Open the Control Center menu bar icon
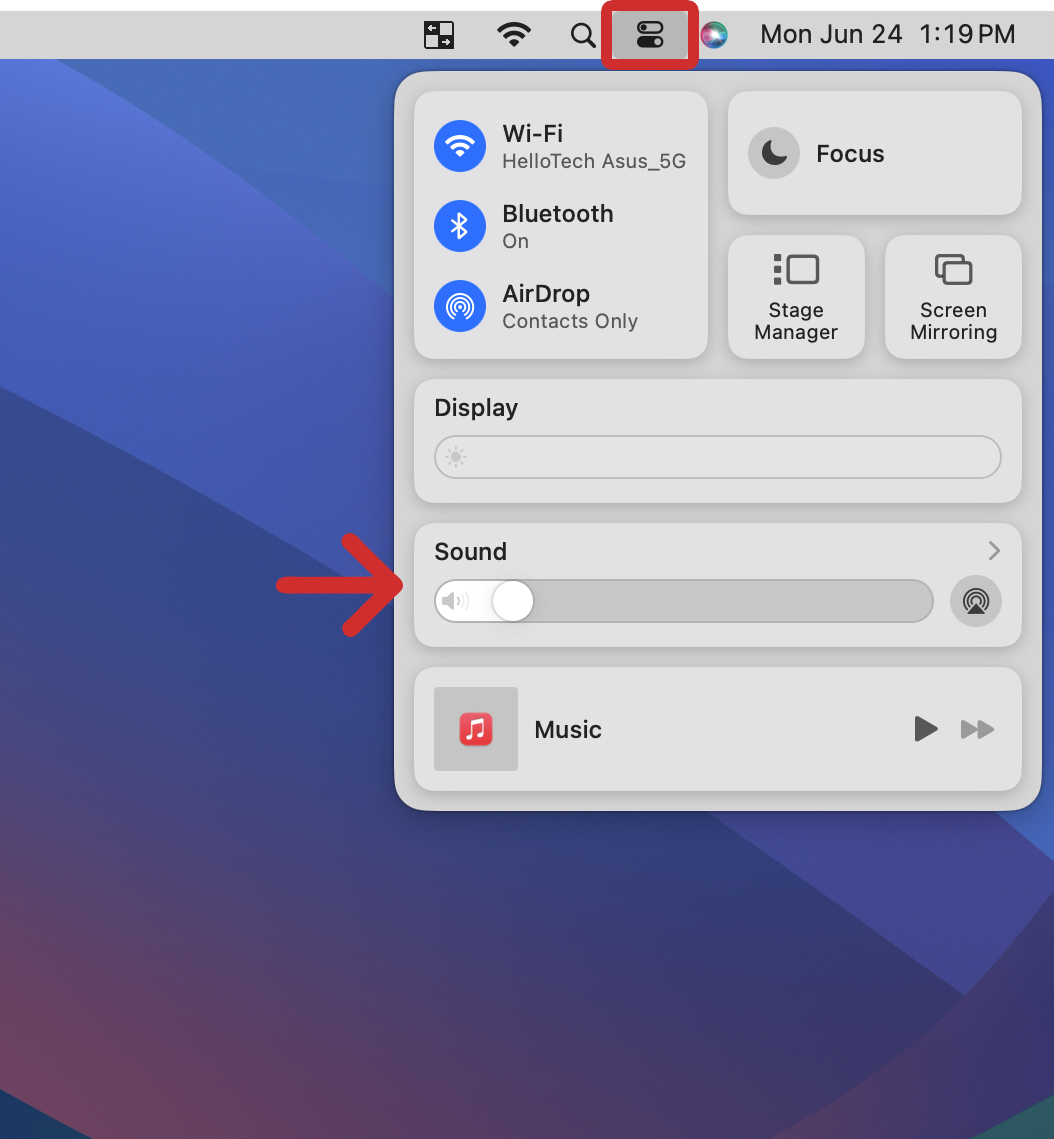 coord(649,34)
